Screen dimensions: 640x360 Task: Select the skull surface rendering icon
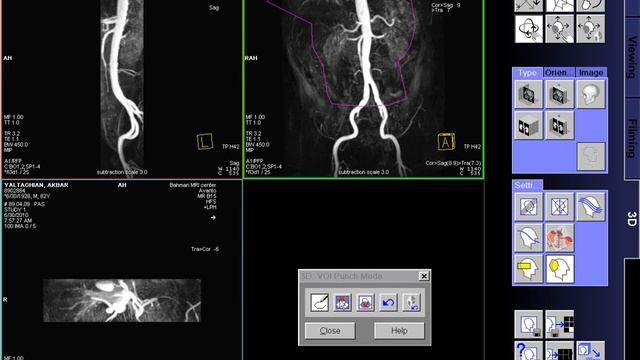click(x=591, y=94)
